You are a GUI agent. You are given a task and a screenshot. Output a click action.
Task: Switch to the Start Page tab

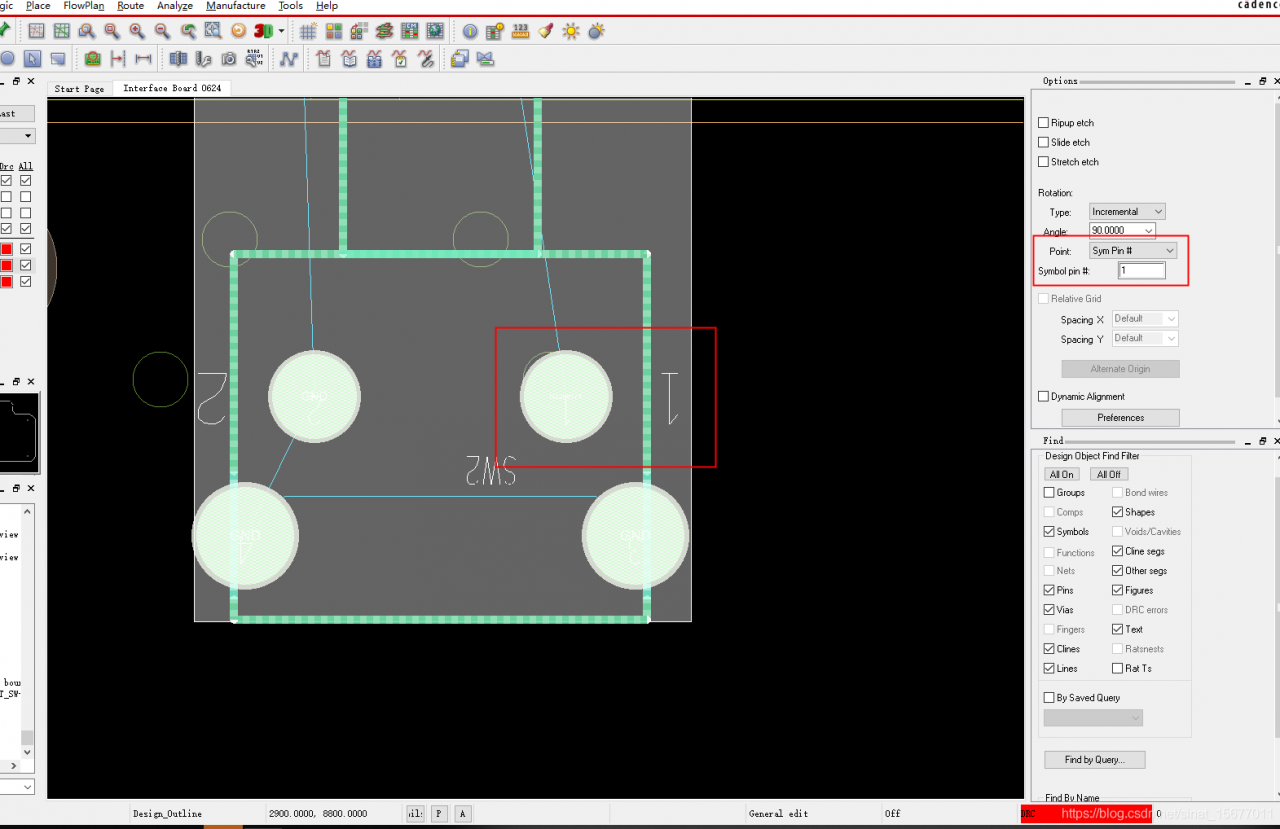point(79,89)
